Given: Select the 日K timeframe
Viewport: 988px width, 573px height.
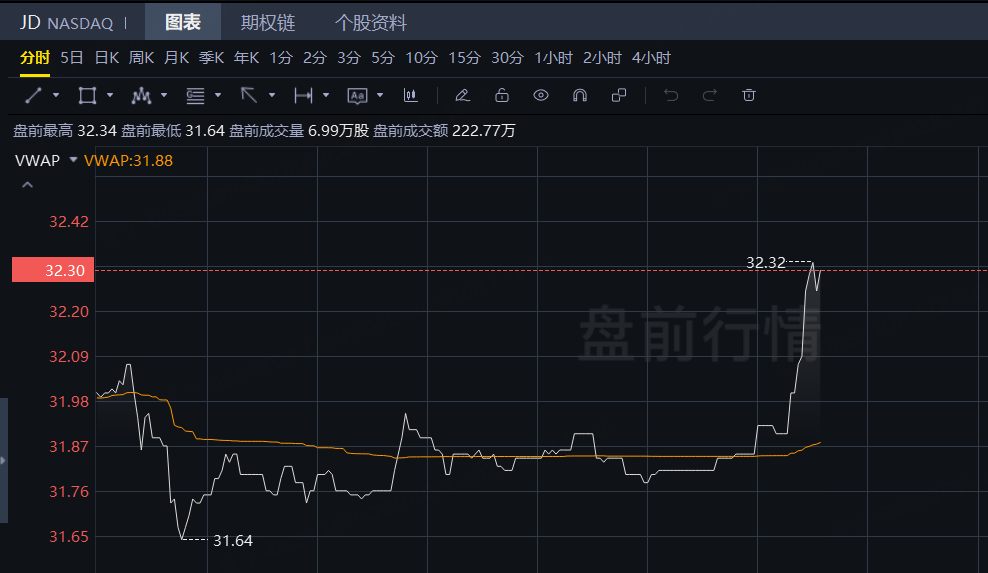Looking at the screenshot, I should (107, 58).
